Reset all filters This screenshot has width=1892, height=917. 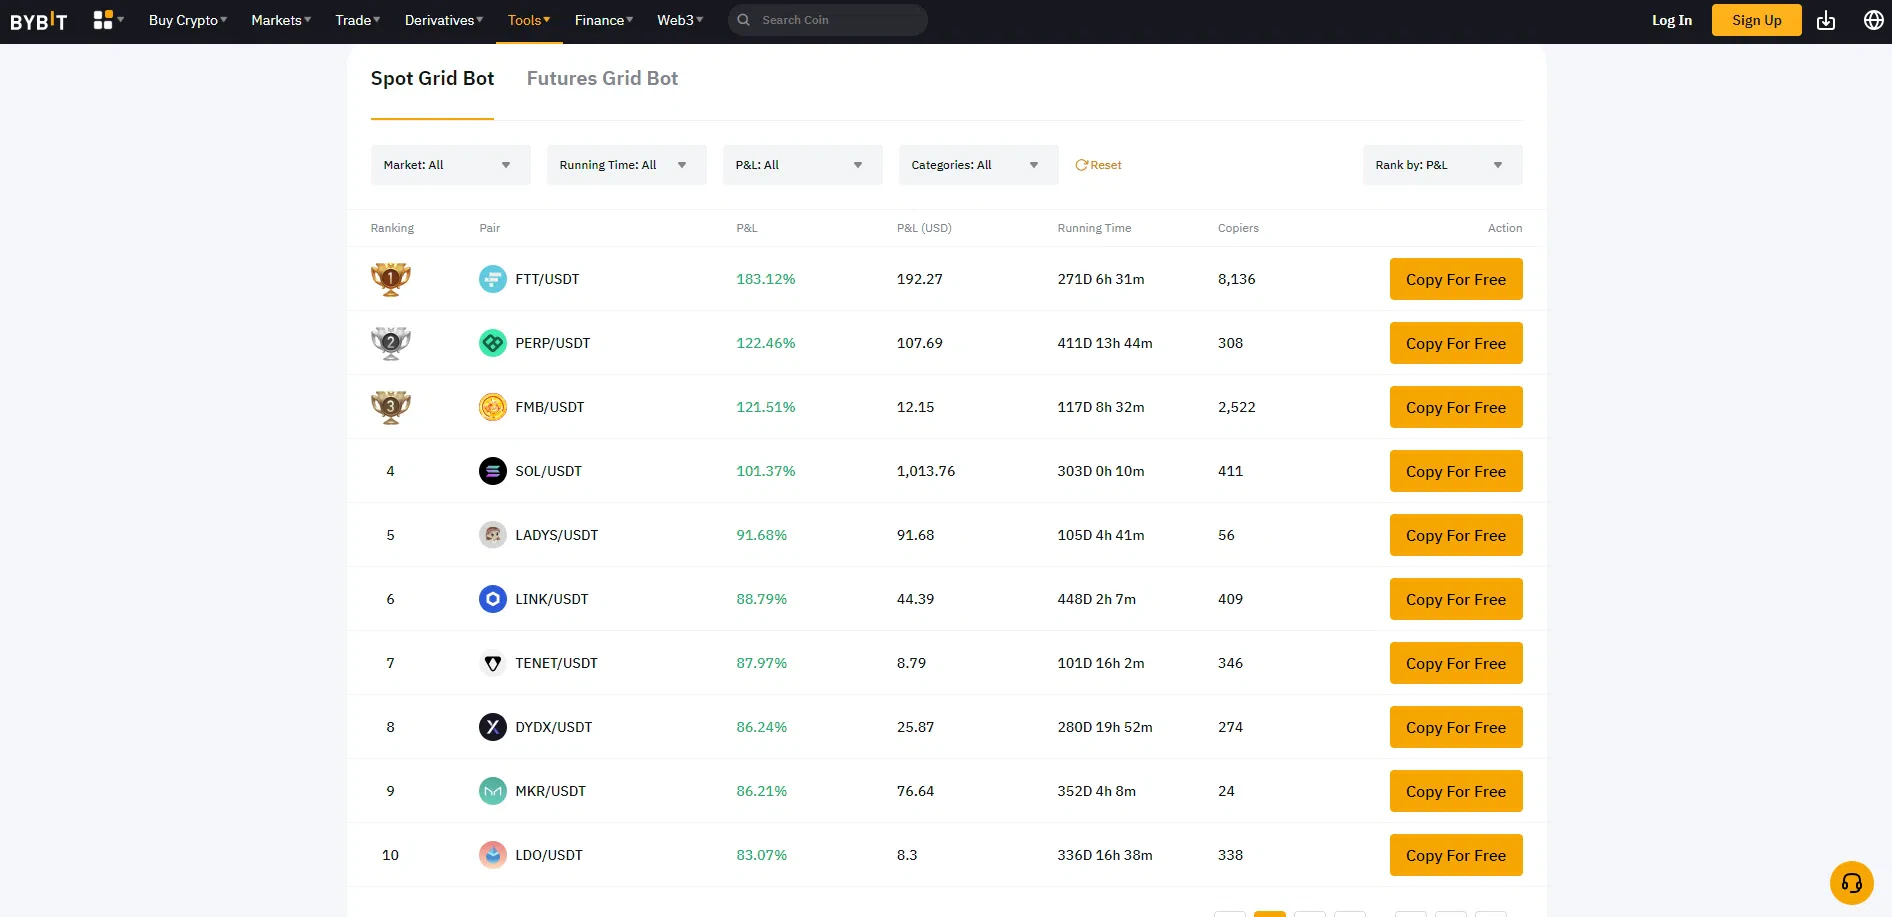[1098, 165]
